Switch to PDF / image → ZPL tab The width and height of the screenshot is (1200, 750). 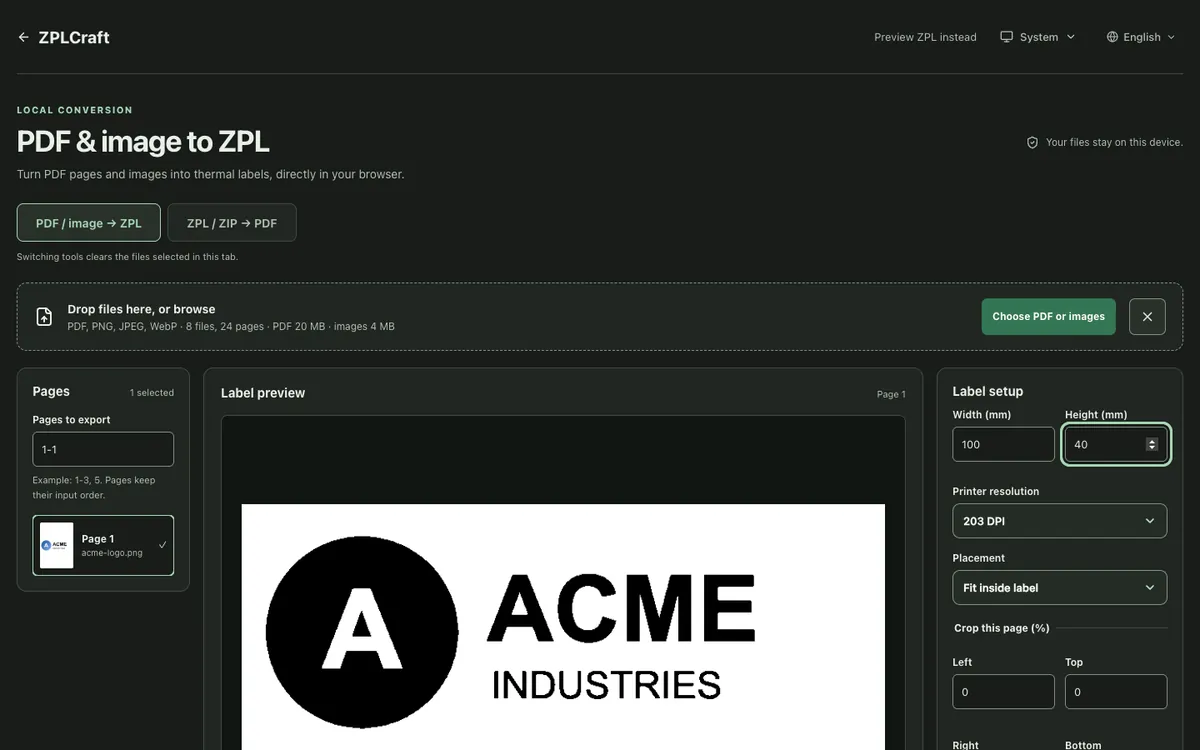tap(89, 223)
